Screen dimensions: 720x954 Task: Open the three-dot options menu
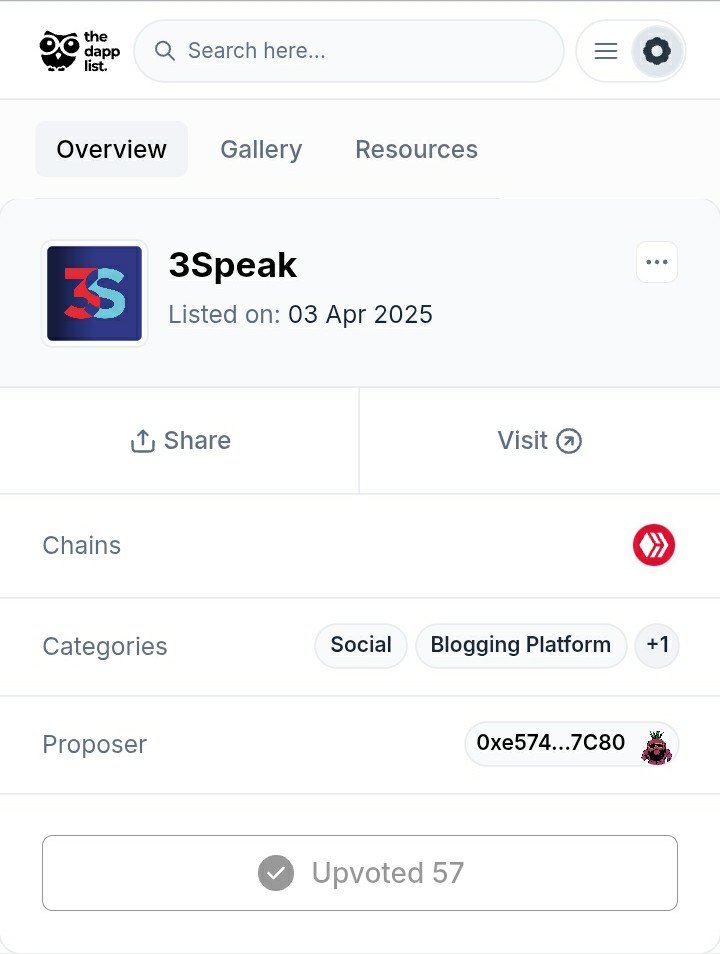pos(657,262)
